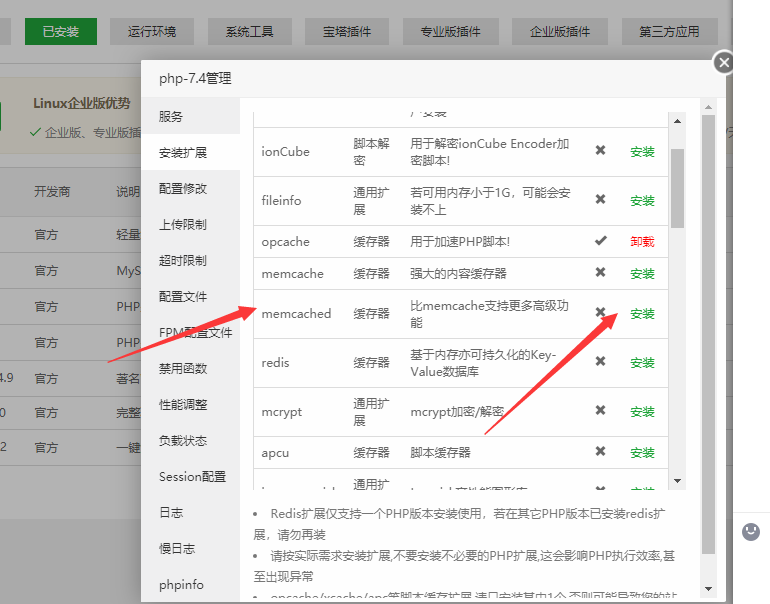Screen dimensions: 770x604
Task: Install the memcache extension
Action: (642, 274)
